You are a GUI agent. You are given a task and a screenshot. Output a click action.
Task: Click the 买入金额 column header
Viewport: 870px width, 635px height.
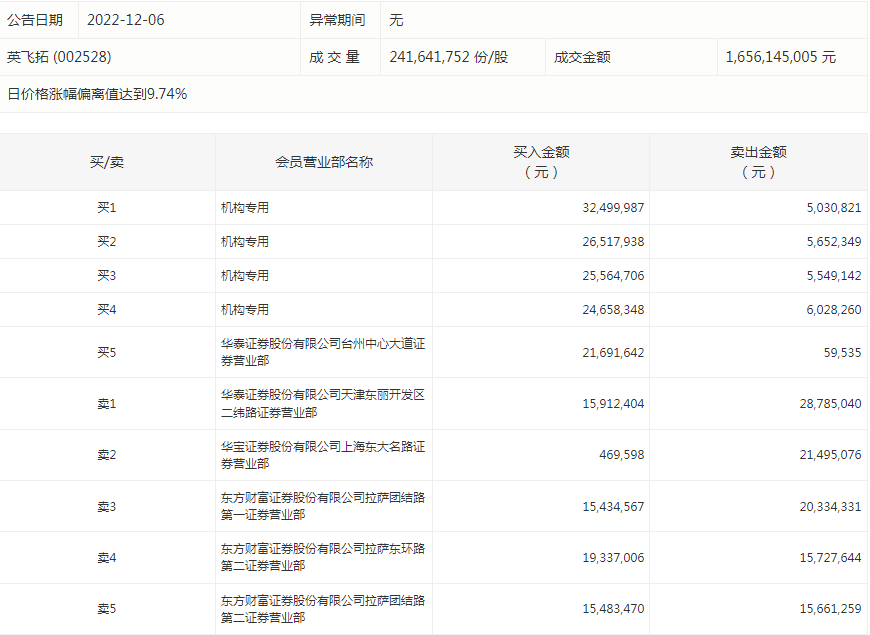pyautogui.click(x=541, y=162)
